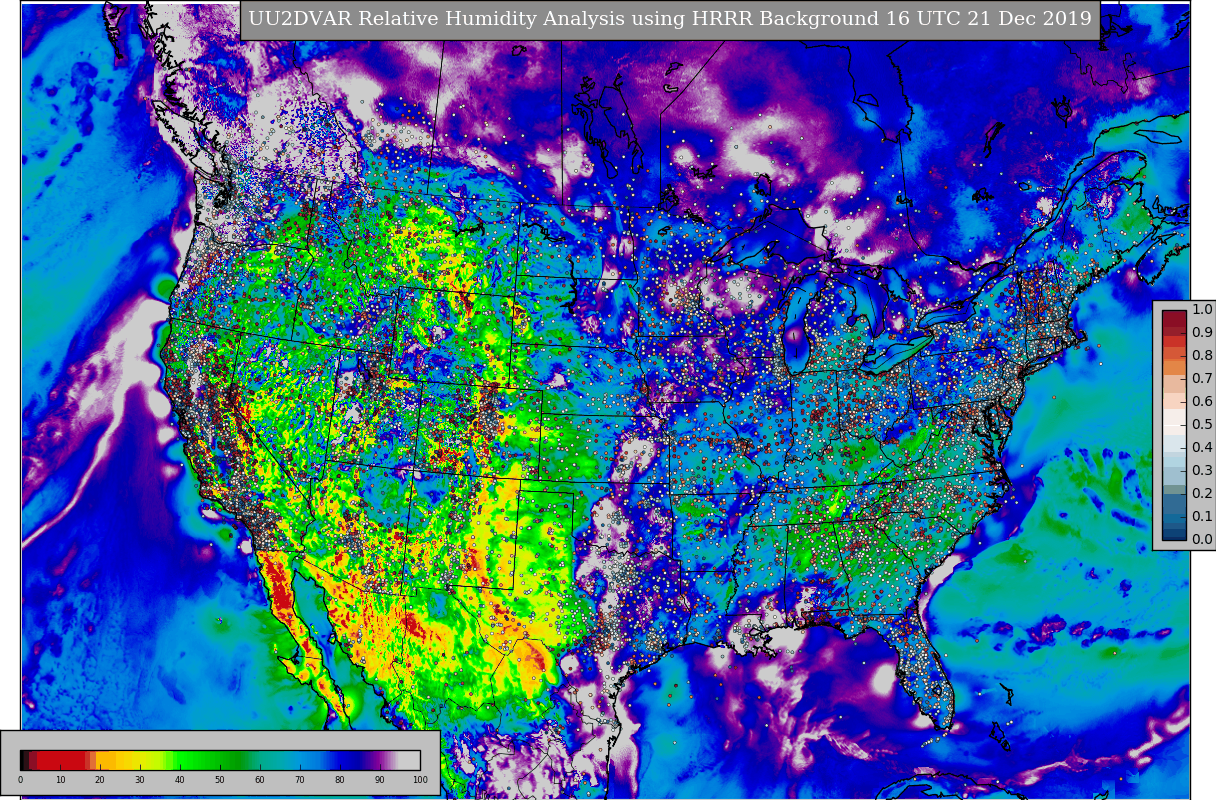Click the '50' tick label on humidity colorbar
Screen dimensions: 1216x800
coord(220,780)
